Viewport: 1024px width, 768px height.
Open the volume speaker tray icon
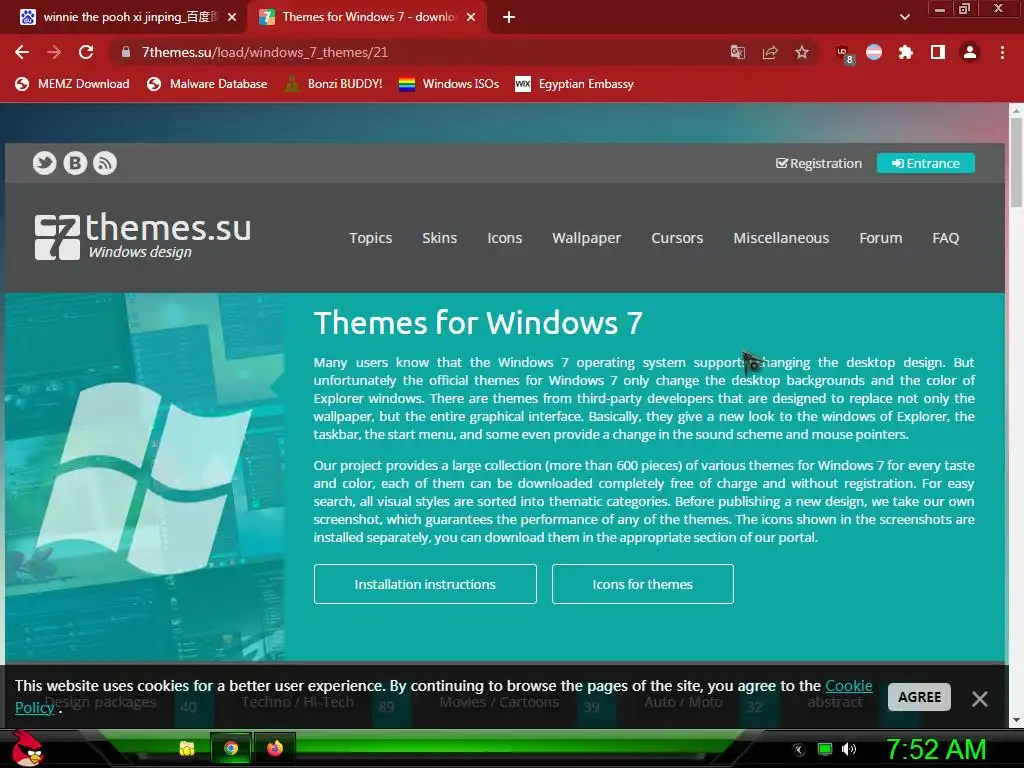849,749
